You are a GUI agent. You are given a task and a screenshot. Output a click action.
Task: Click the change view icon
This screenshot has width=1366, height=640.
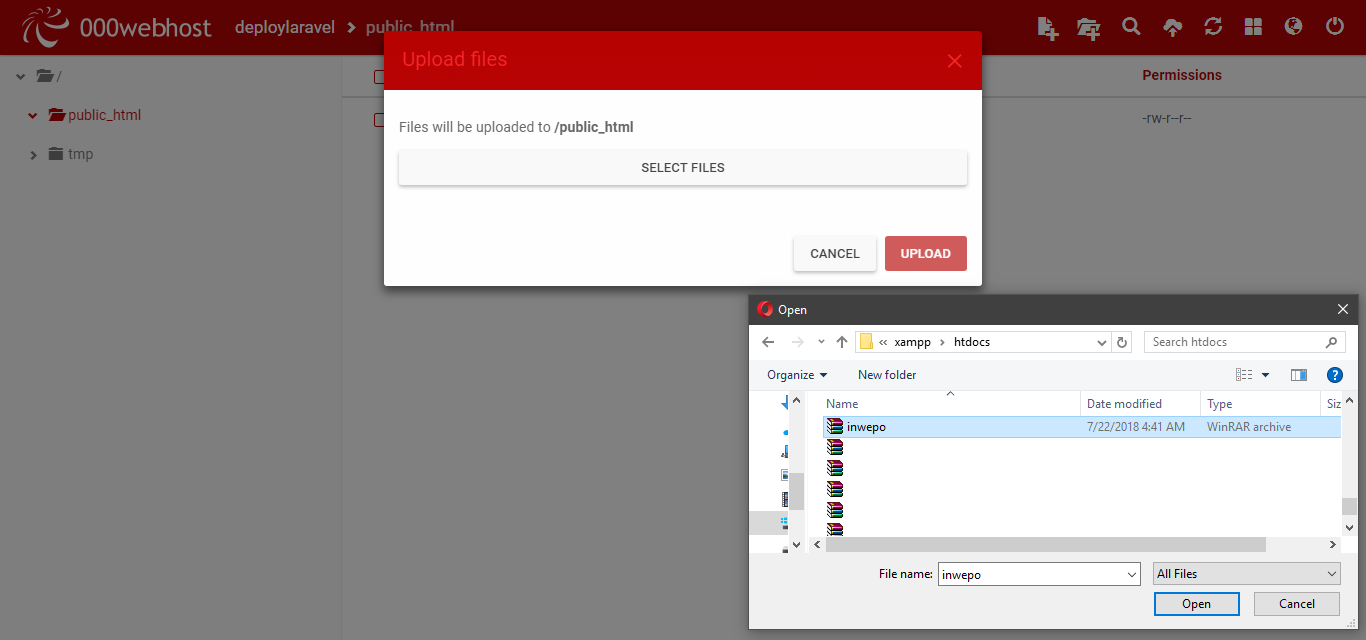tap(1244, 375)
